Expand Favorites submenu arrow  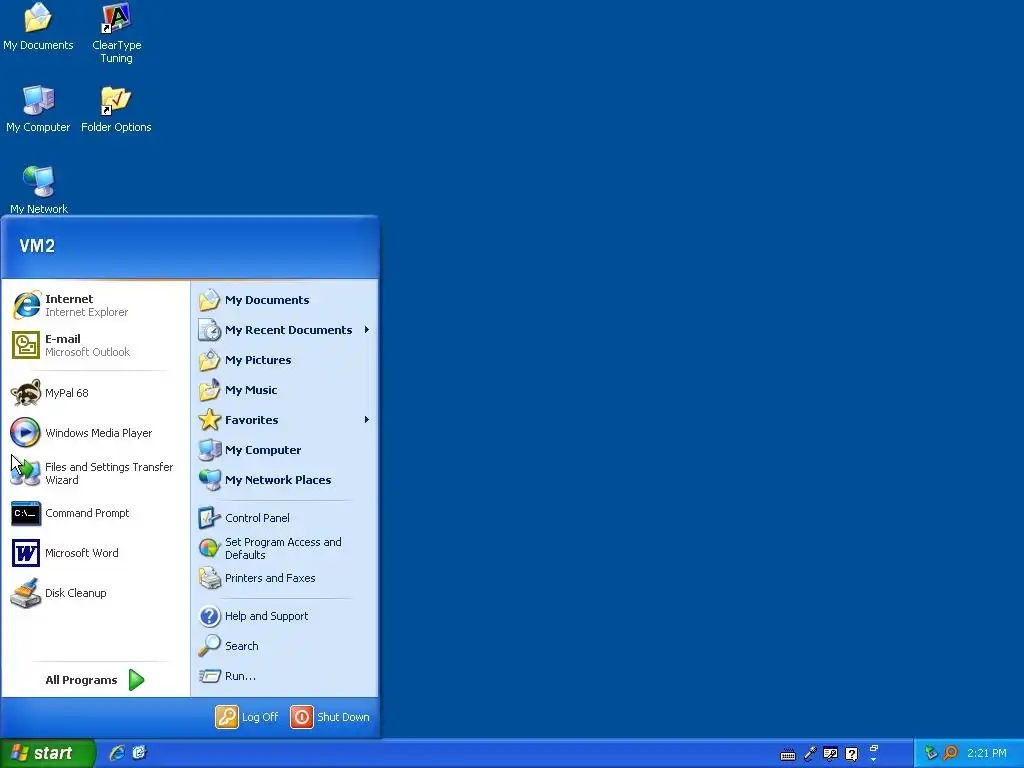pos(366,420)
